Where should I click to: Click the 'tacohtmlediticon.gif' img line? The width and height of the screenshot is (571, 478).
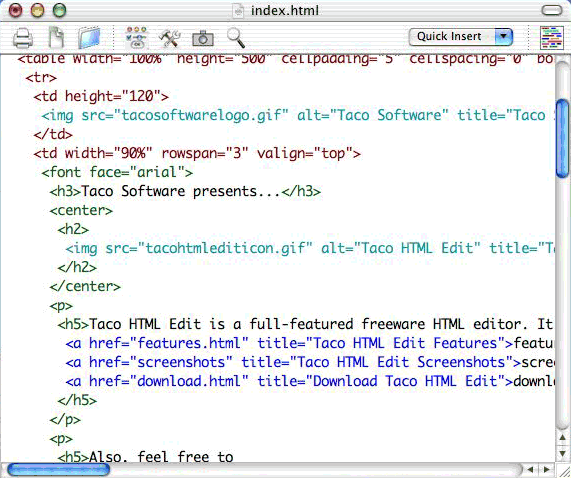click(310, 248)
